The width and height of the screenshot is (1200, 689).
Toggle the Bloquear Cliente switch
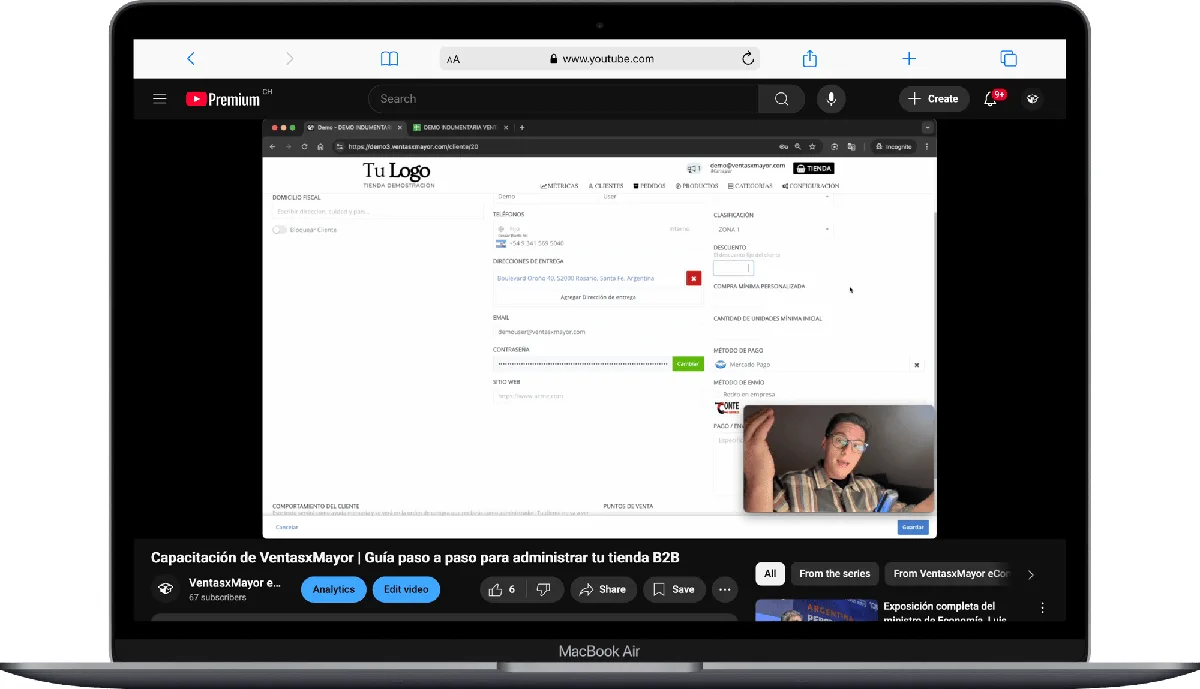point(279,230)
